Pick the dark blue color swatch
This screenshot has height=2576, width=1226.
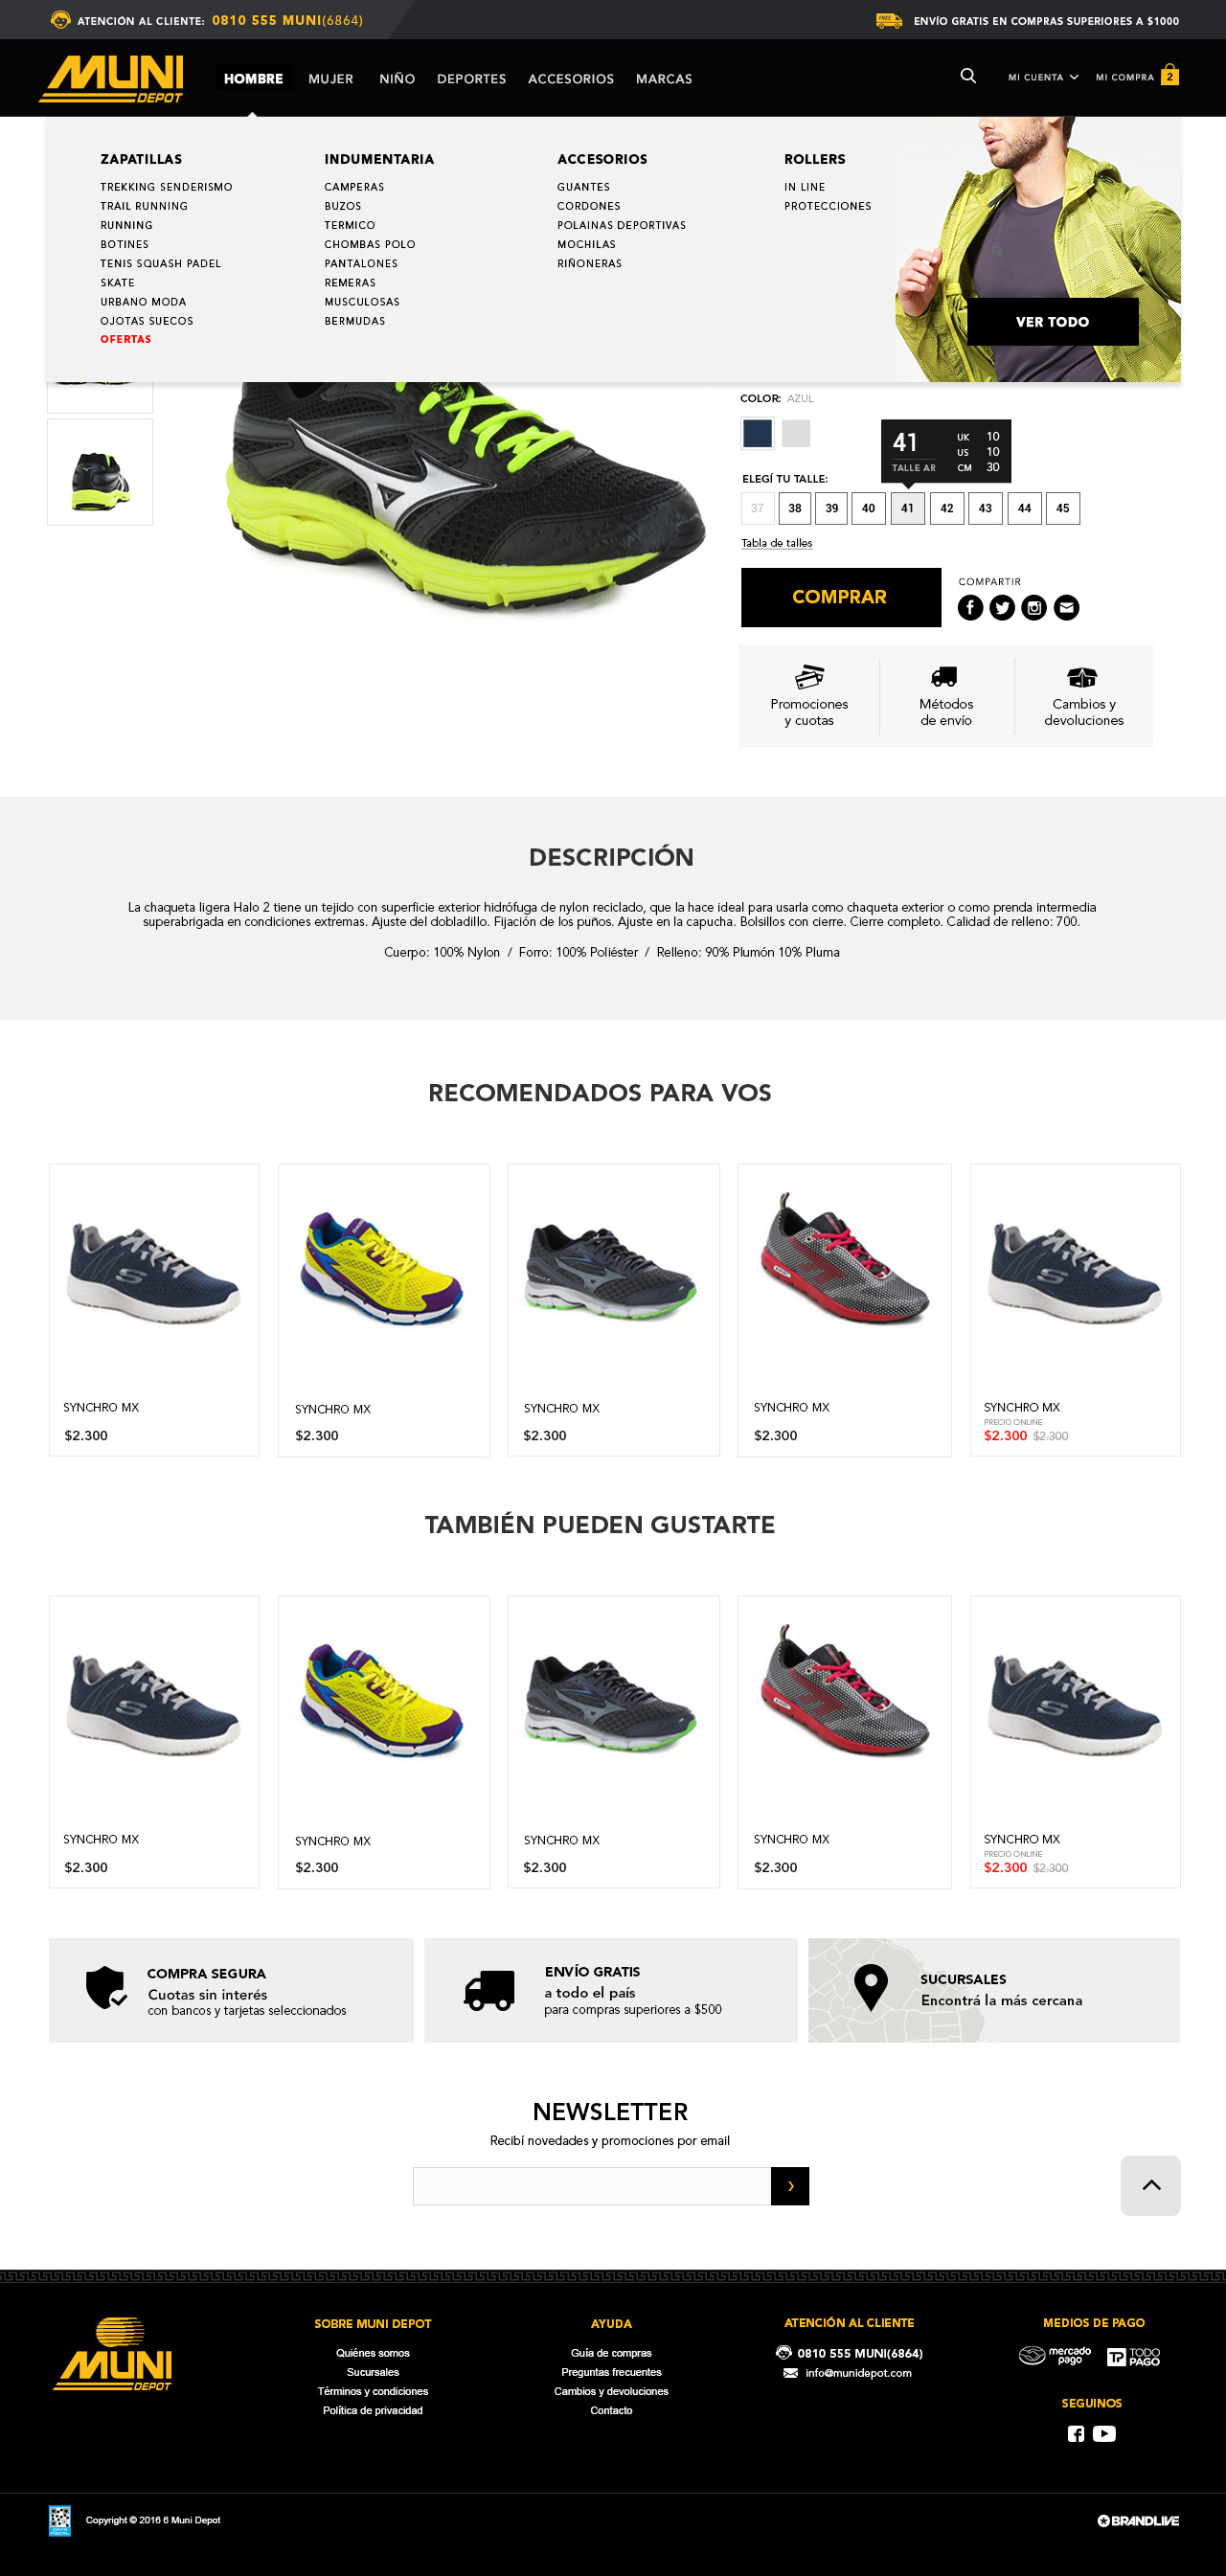click(x=757, y=433)
